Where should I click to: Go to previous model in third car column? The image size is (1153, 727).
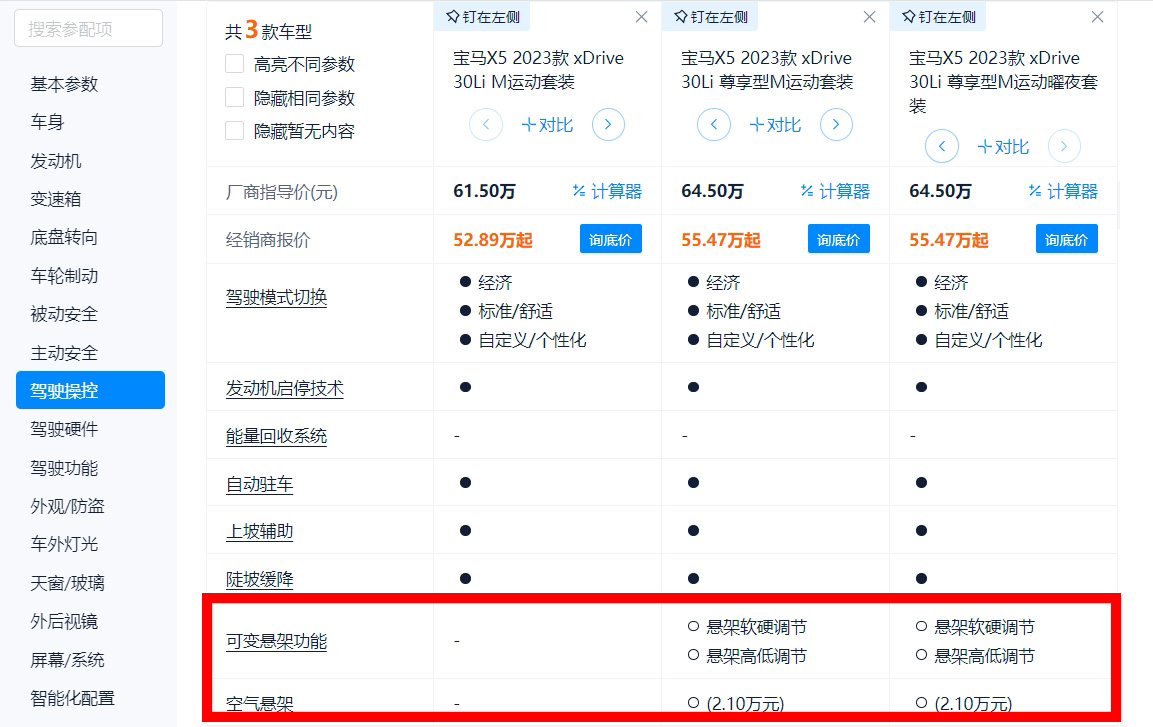[x=942, y=146]
